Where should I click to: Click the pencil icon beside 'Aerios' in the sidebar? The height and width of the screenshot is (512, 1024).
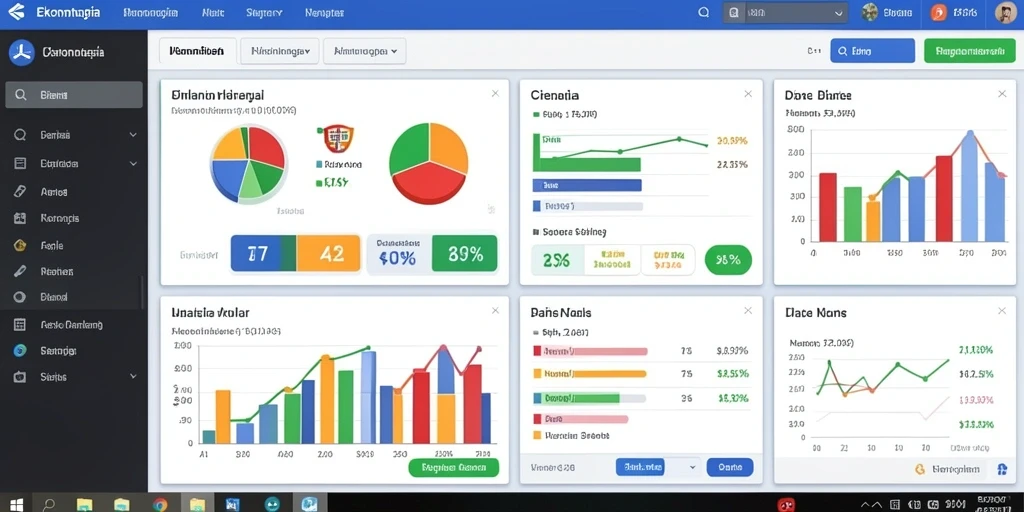click(x=20, y=191)
